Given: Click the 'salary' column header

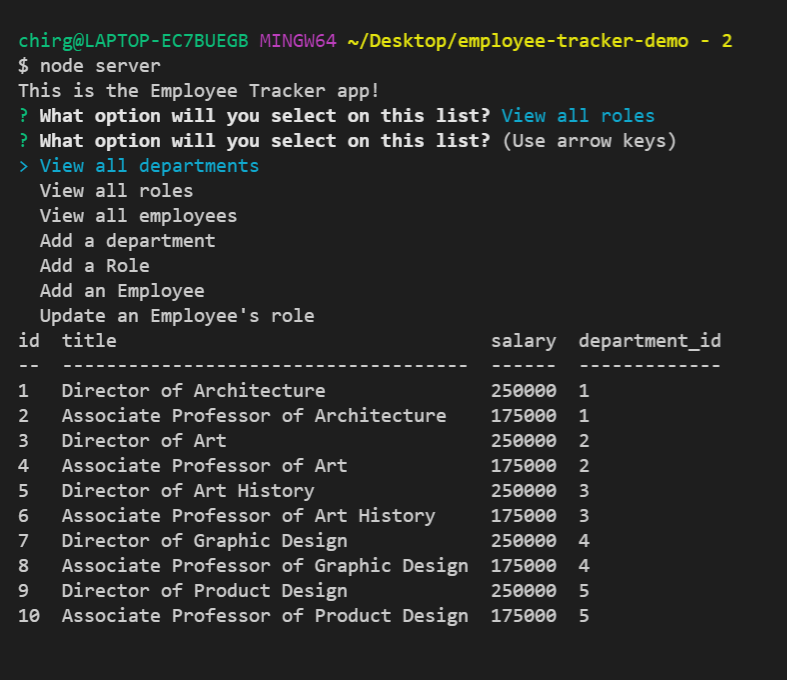Looking at the screenshot, I should pyautogui.click(x=523, y=341).
